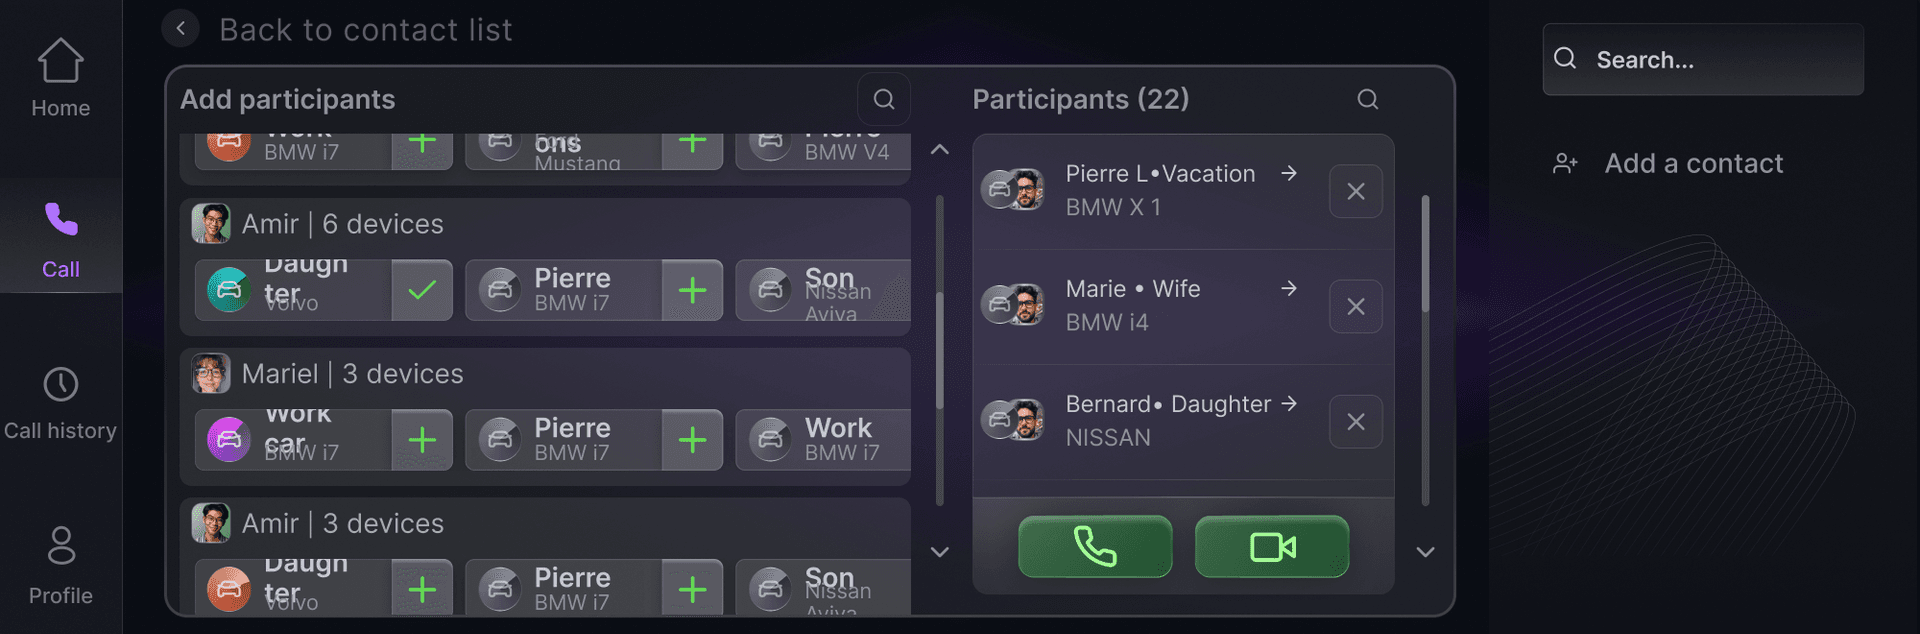Open Call history in sidebar
Screen dimensions: 1920x634
pos(60,402)
